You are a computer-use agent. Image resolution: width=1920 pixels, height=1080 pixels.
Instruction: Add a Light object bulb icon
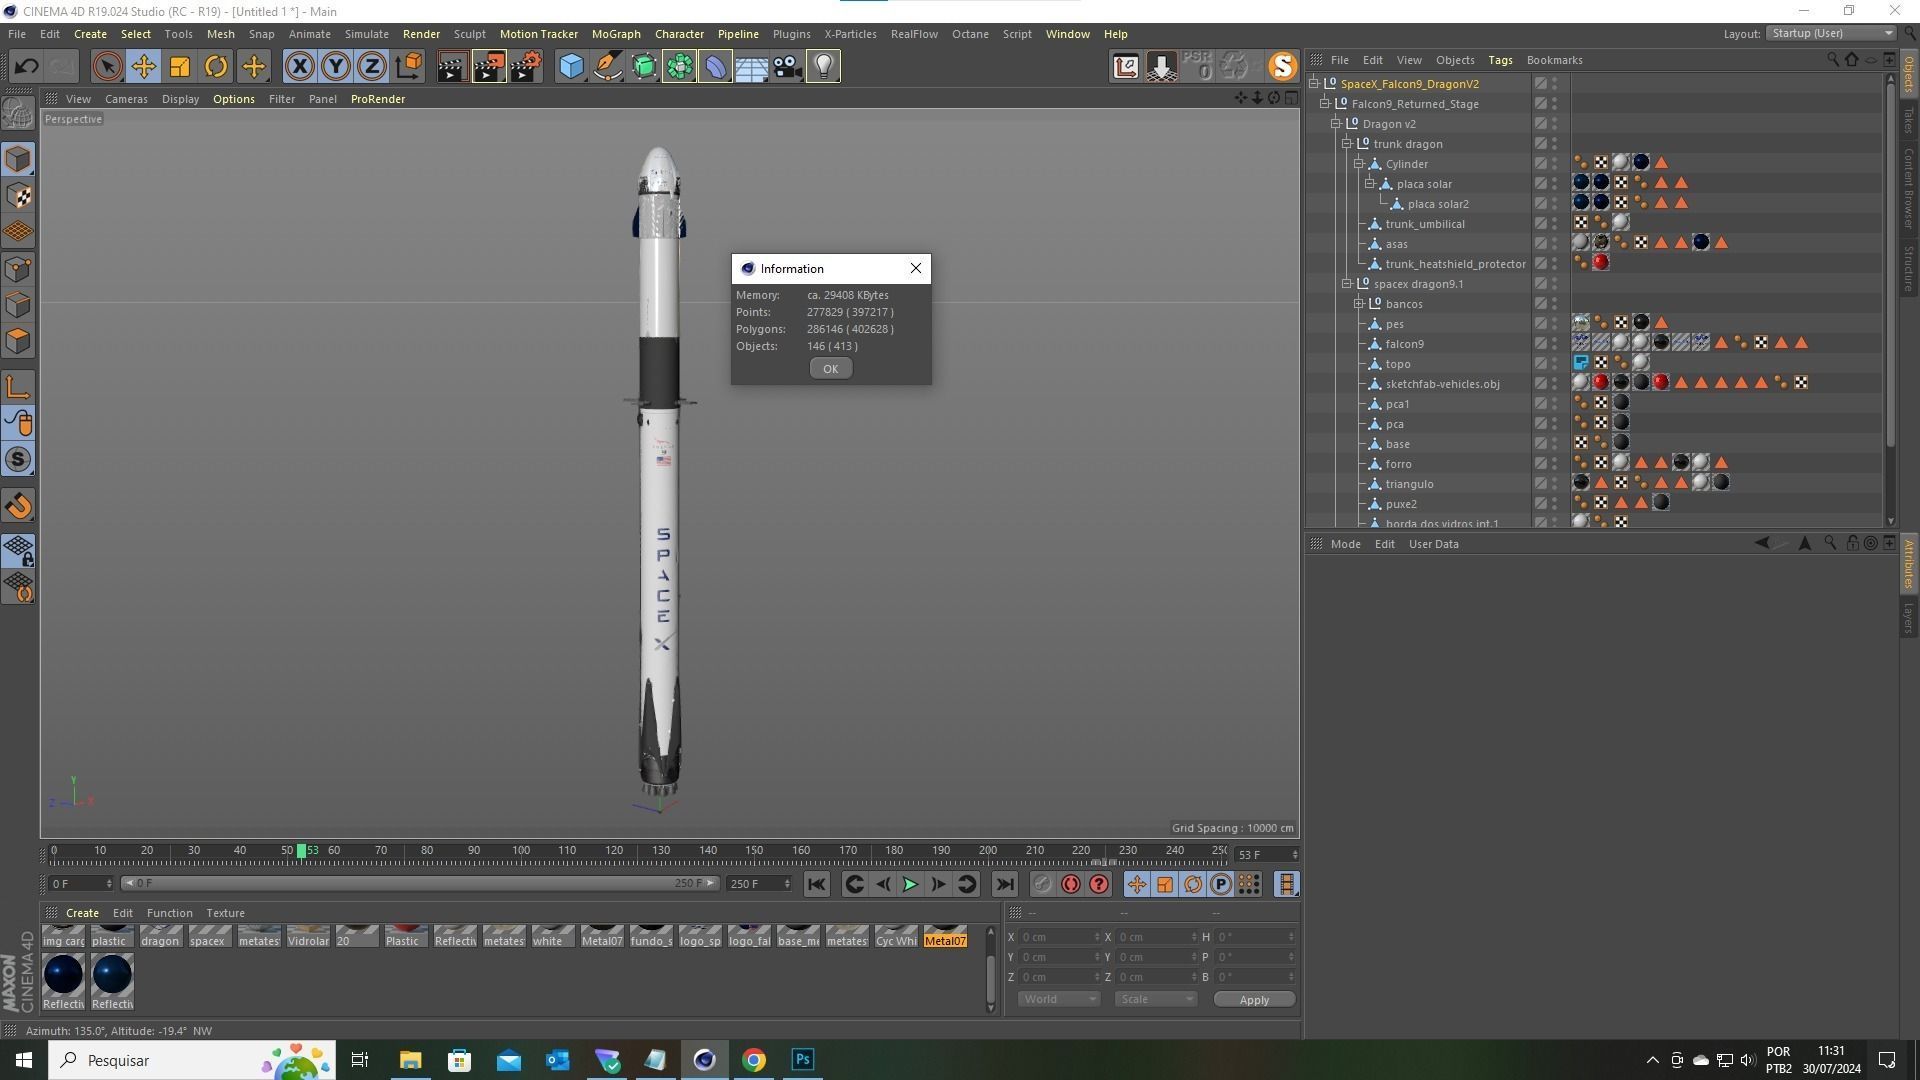(x=823, y=67)
